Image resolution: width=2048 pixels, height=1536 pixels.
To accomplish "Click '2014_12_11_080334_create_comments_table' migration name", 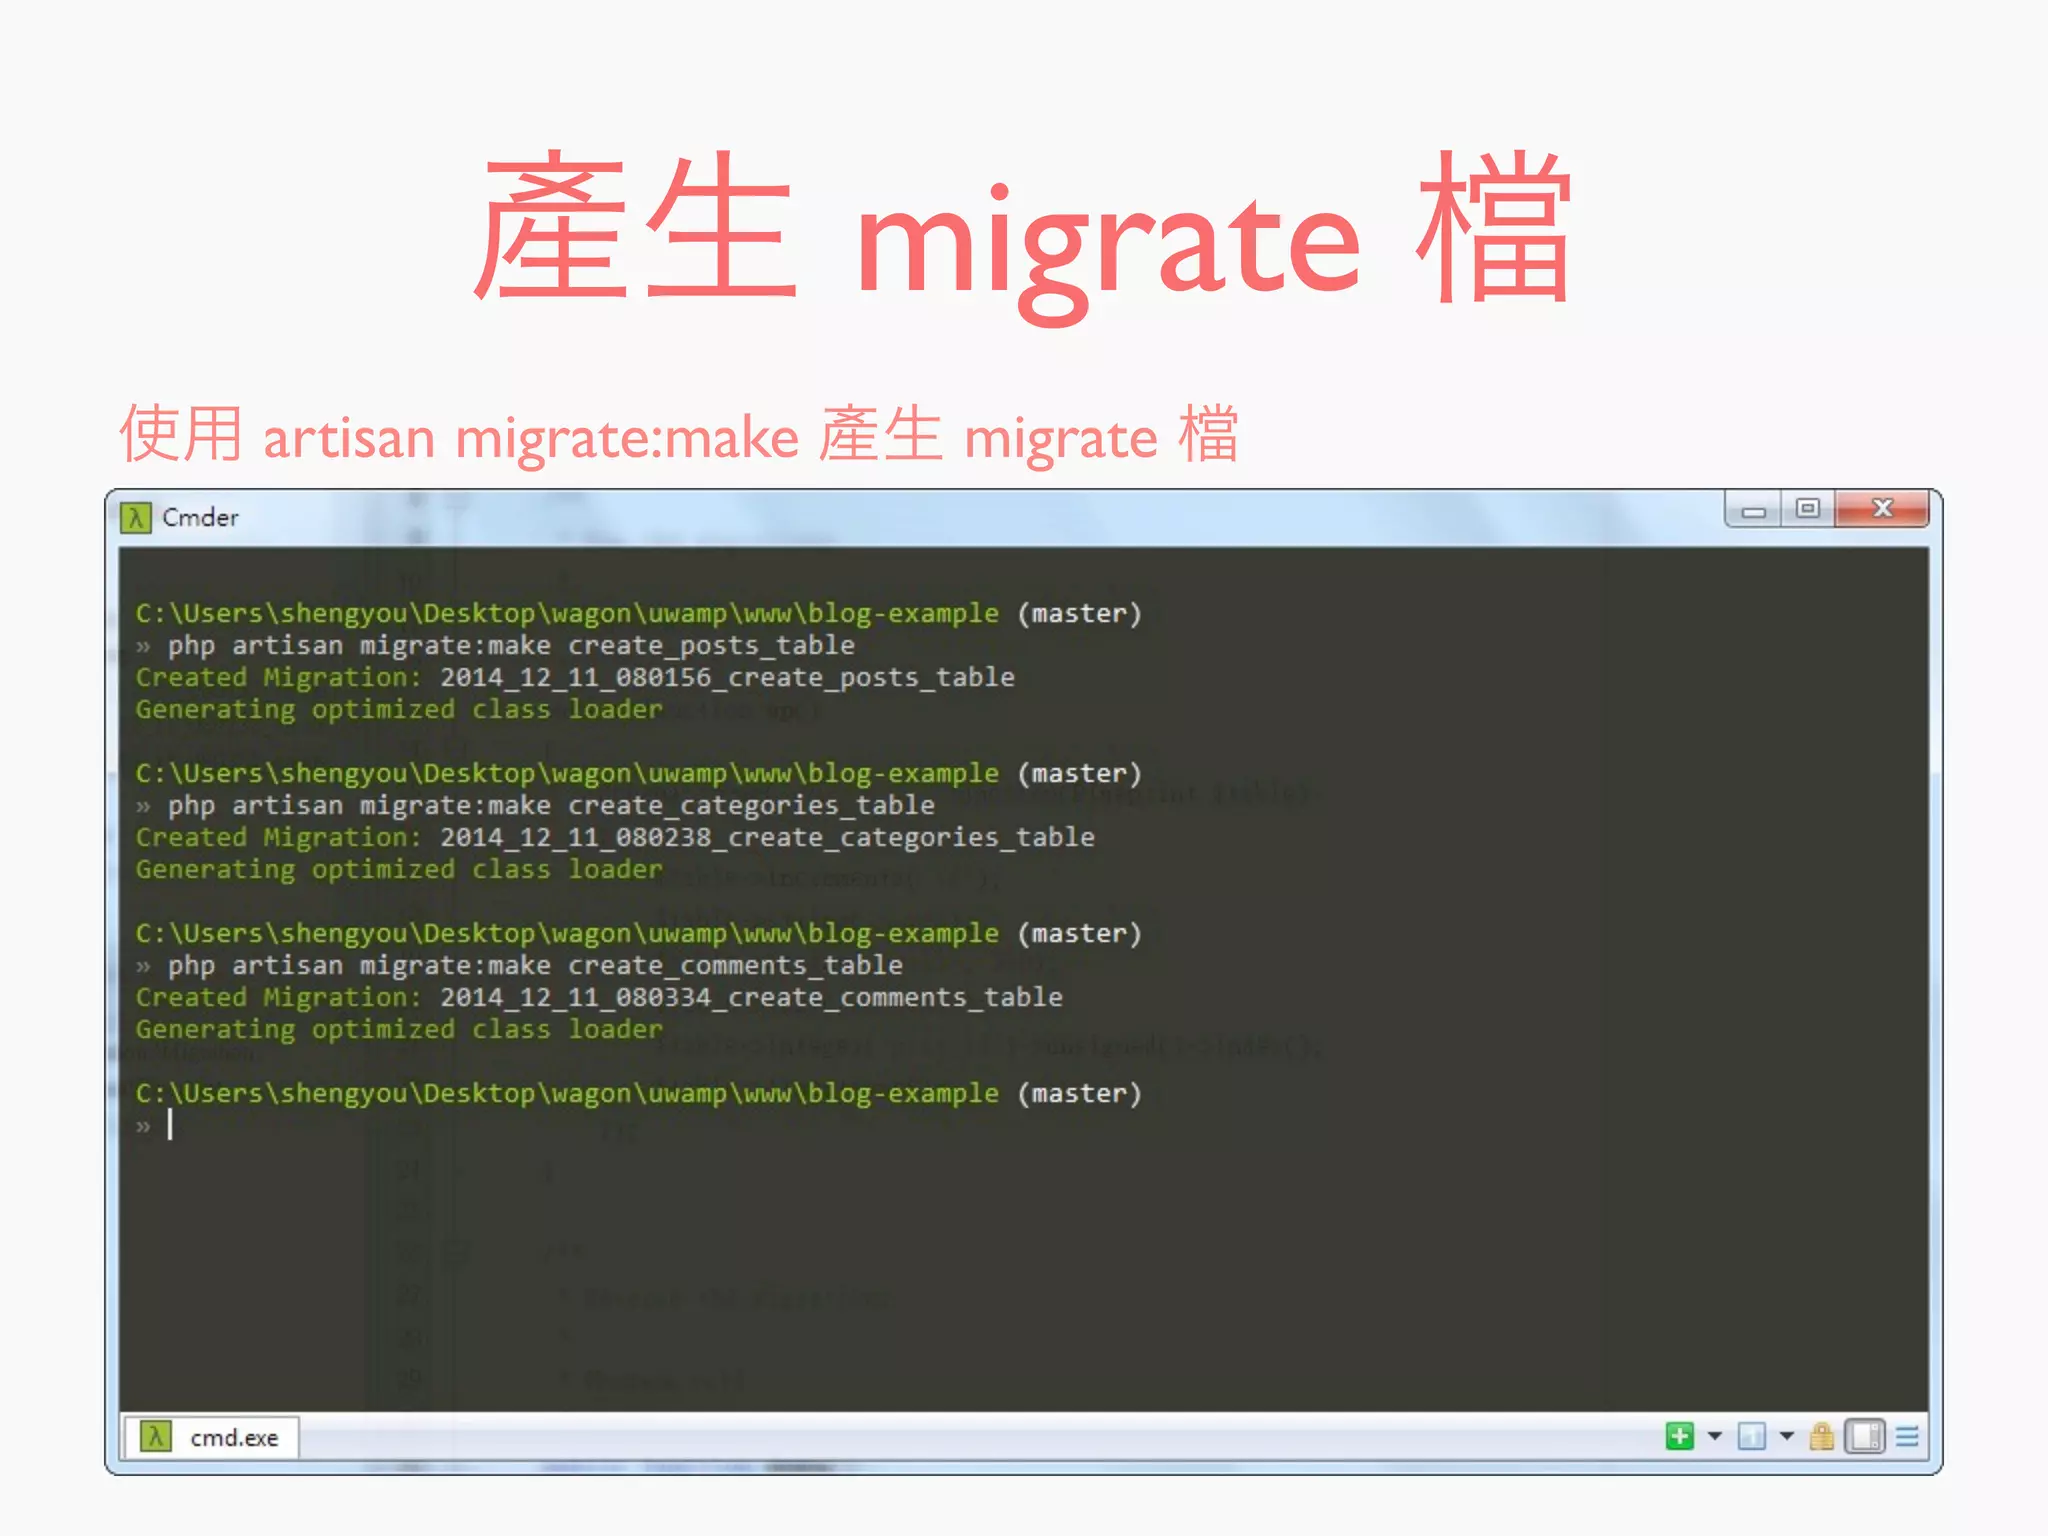I will click(x=751, y=997).
